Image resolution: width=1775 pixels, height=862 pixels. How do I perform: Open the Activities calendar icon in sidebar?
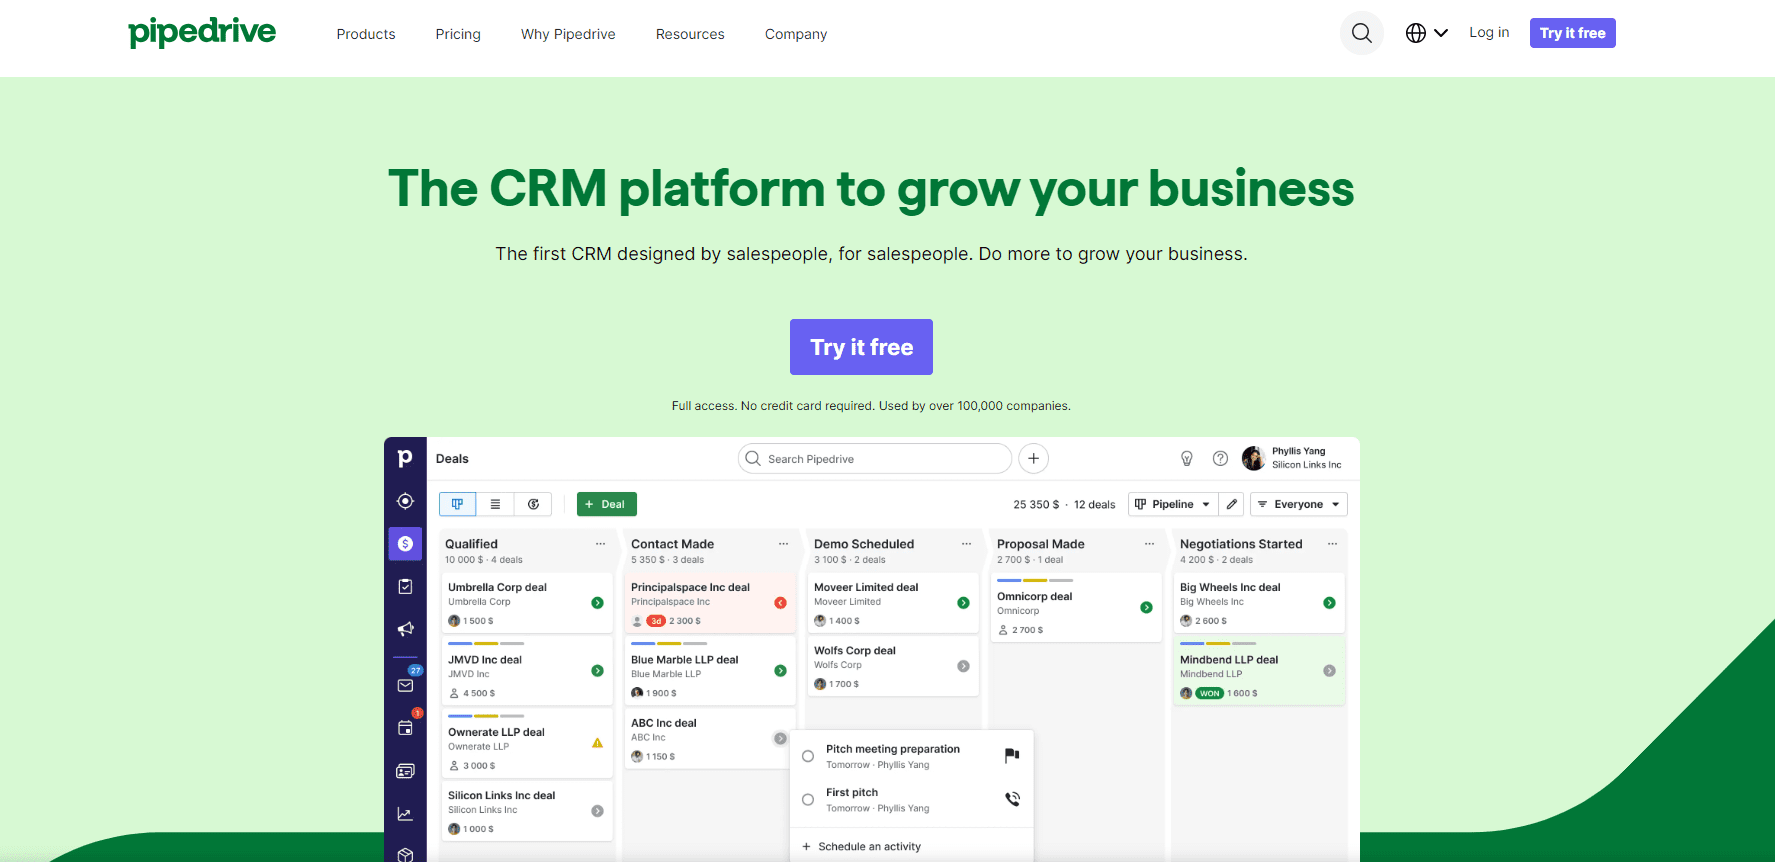(x=405, y=727)
